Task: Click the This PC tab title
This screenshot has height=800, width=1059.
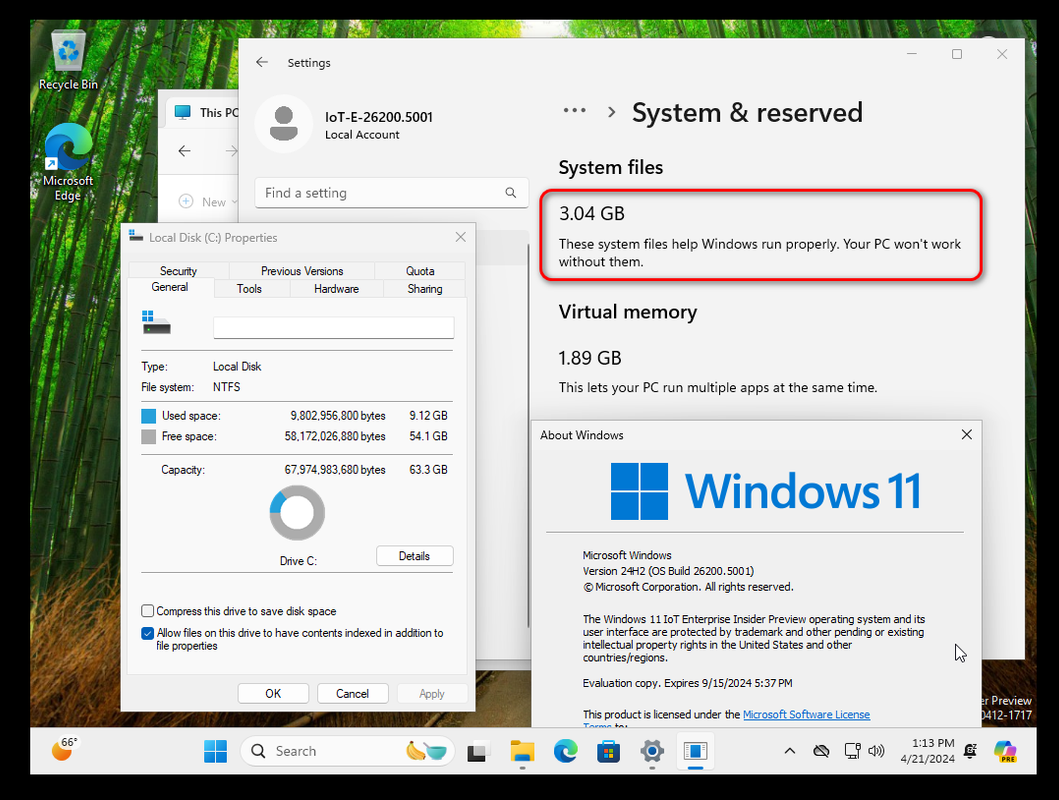Action: tap(219, 113)
